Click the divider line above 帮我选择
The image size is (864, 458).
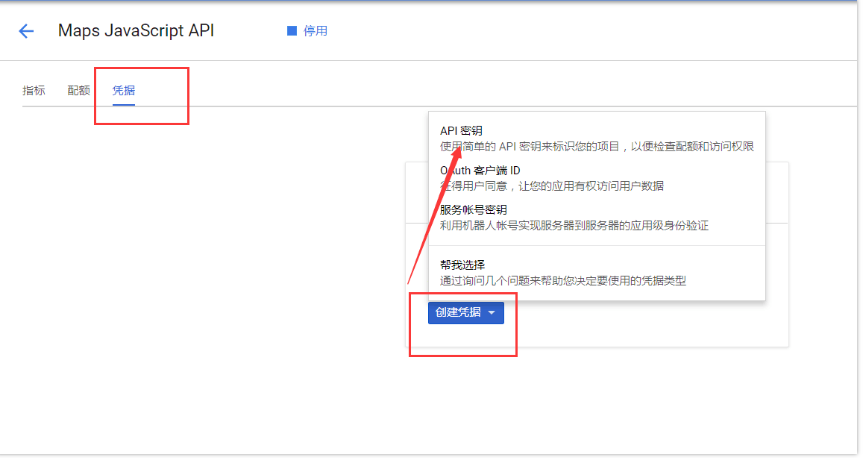596,245
